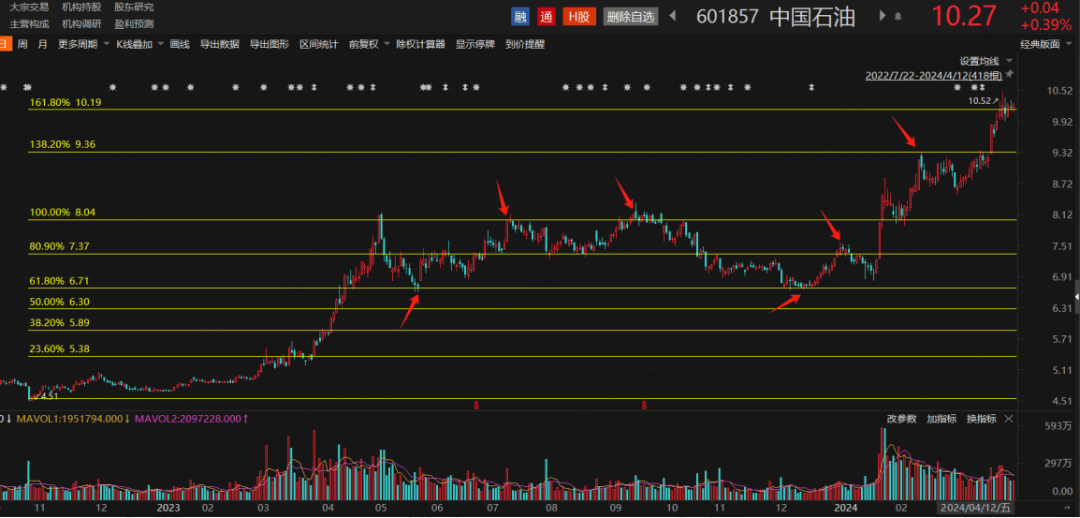Image resolution: width=1080 pixels, height=518 pixels.
Task: Click the pin icon beside date range
Action: (1009, 75)
